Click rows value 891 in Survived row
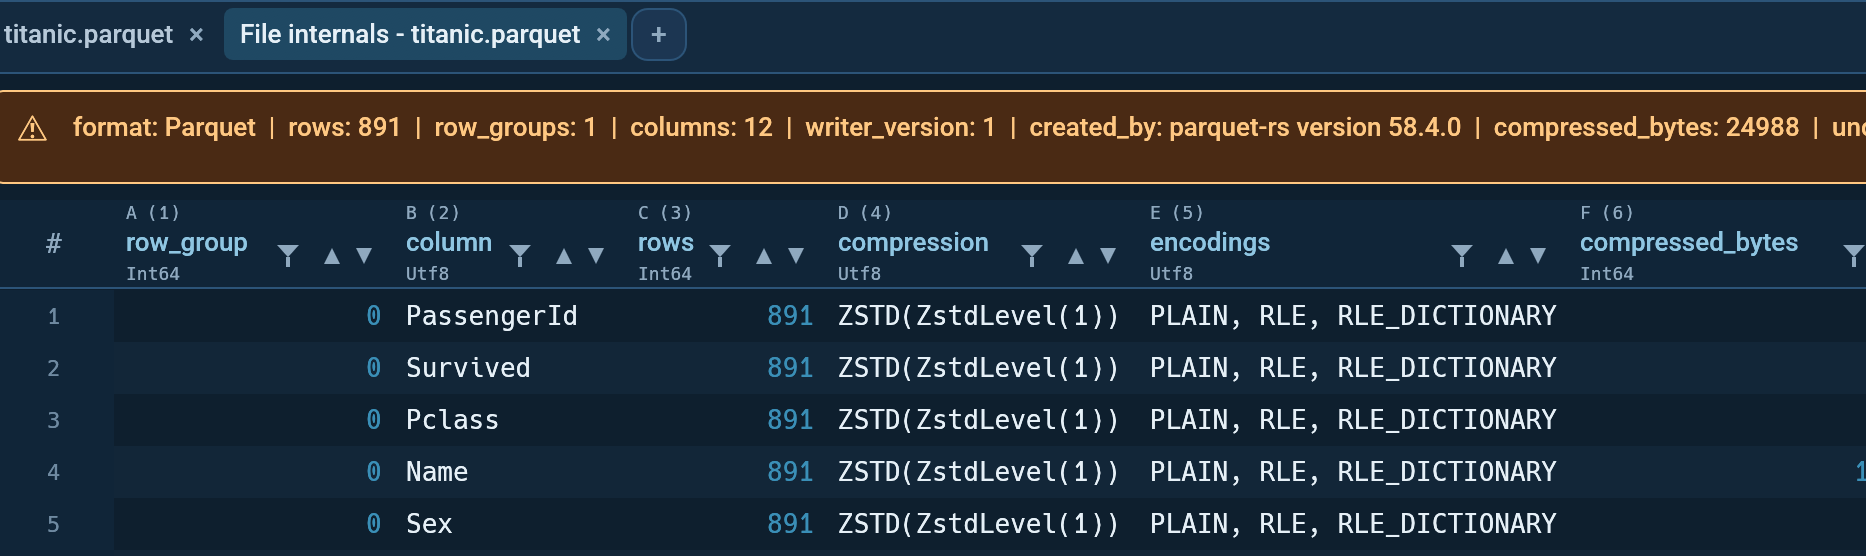 (x=790, y=368)
